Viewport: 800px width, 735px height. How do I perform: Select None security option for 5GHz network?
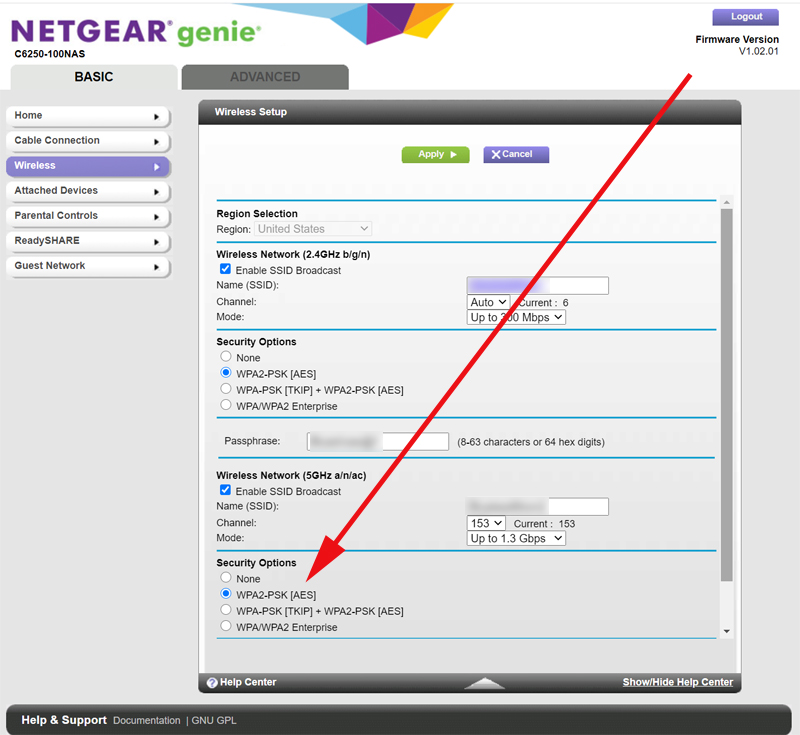click(x=226, y=578)
